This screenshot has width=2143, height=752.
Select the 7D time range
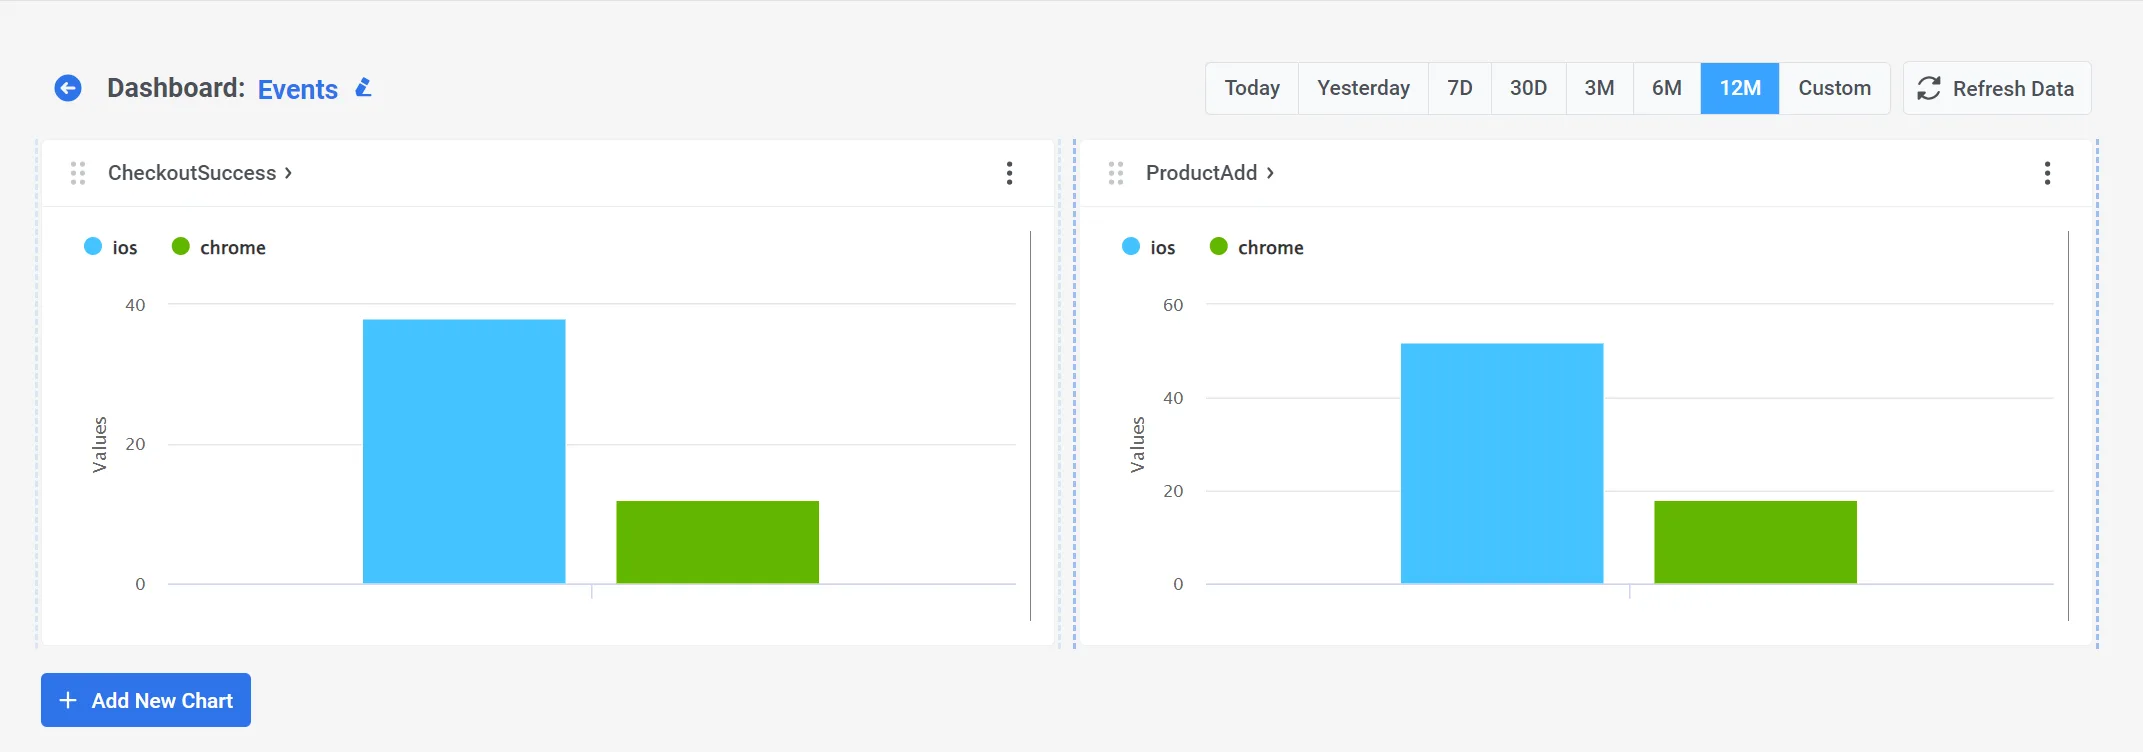tap(1460, 88)
